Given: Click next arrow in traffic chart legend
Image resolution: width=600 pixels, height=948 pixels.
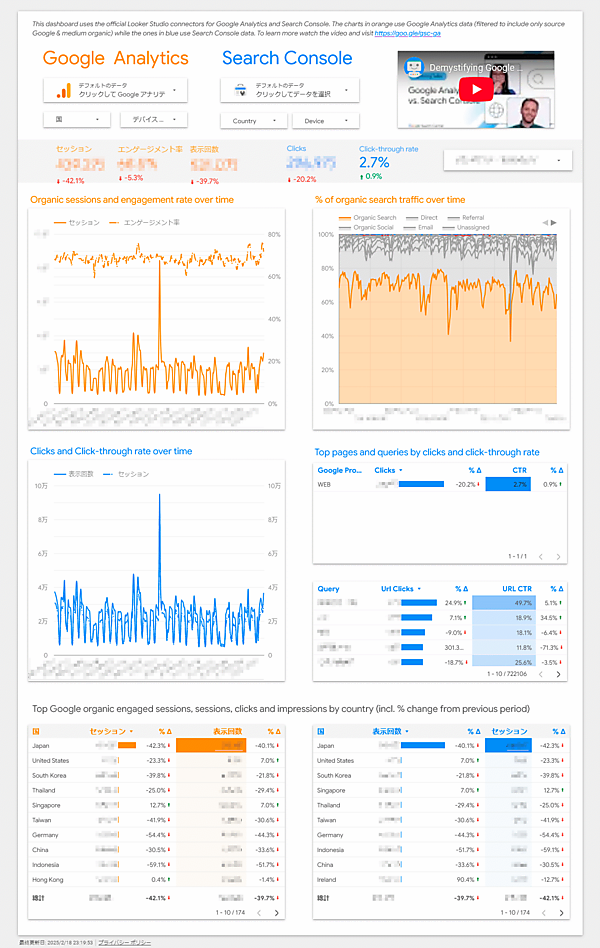Looking at the screenshot, I should click(x=554, y=222).
